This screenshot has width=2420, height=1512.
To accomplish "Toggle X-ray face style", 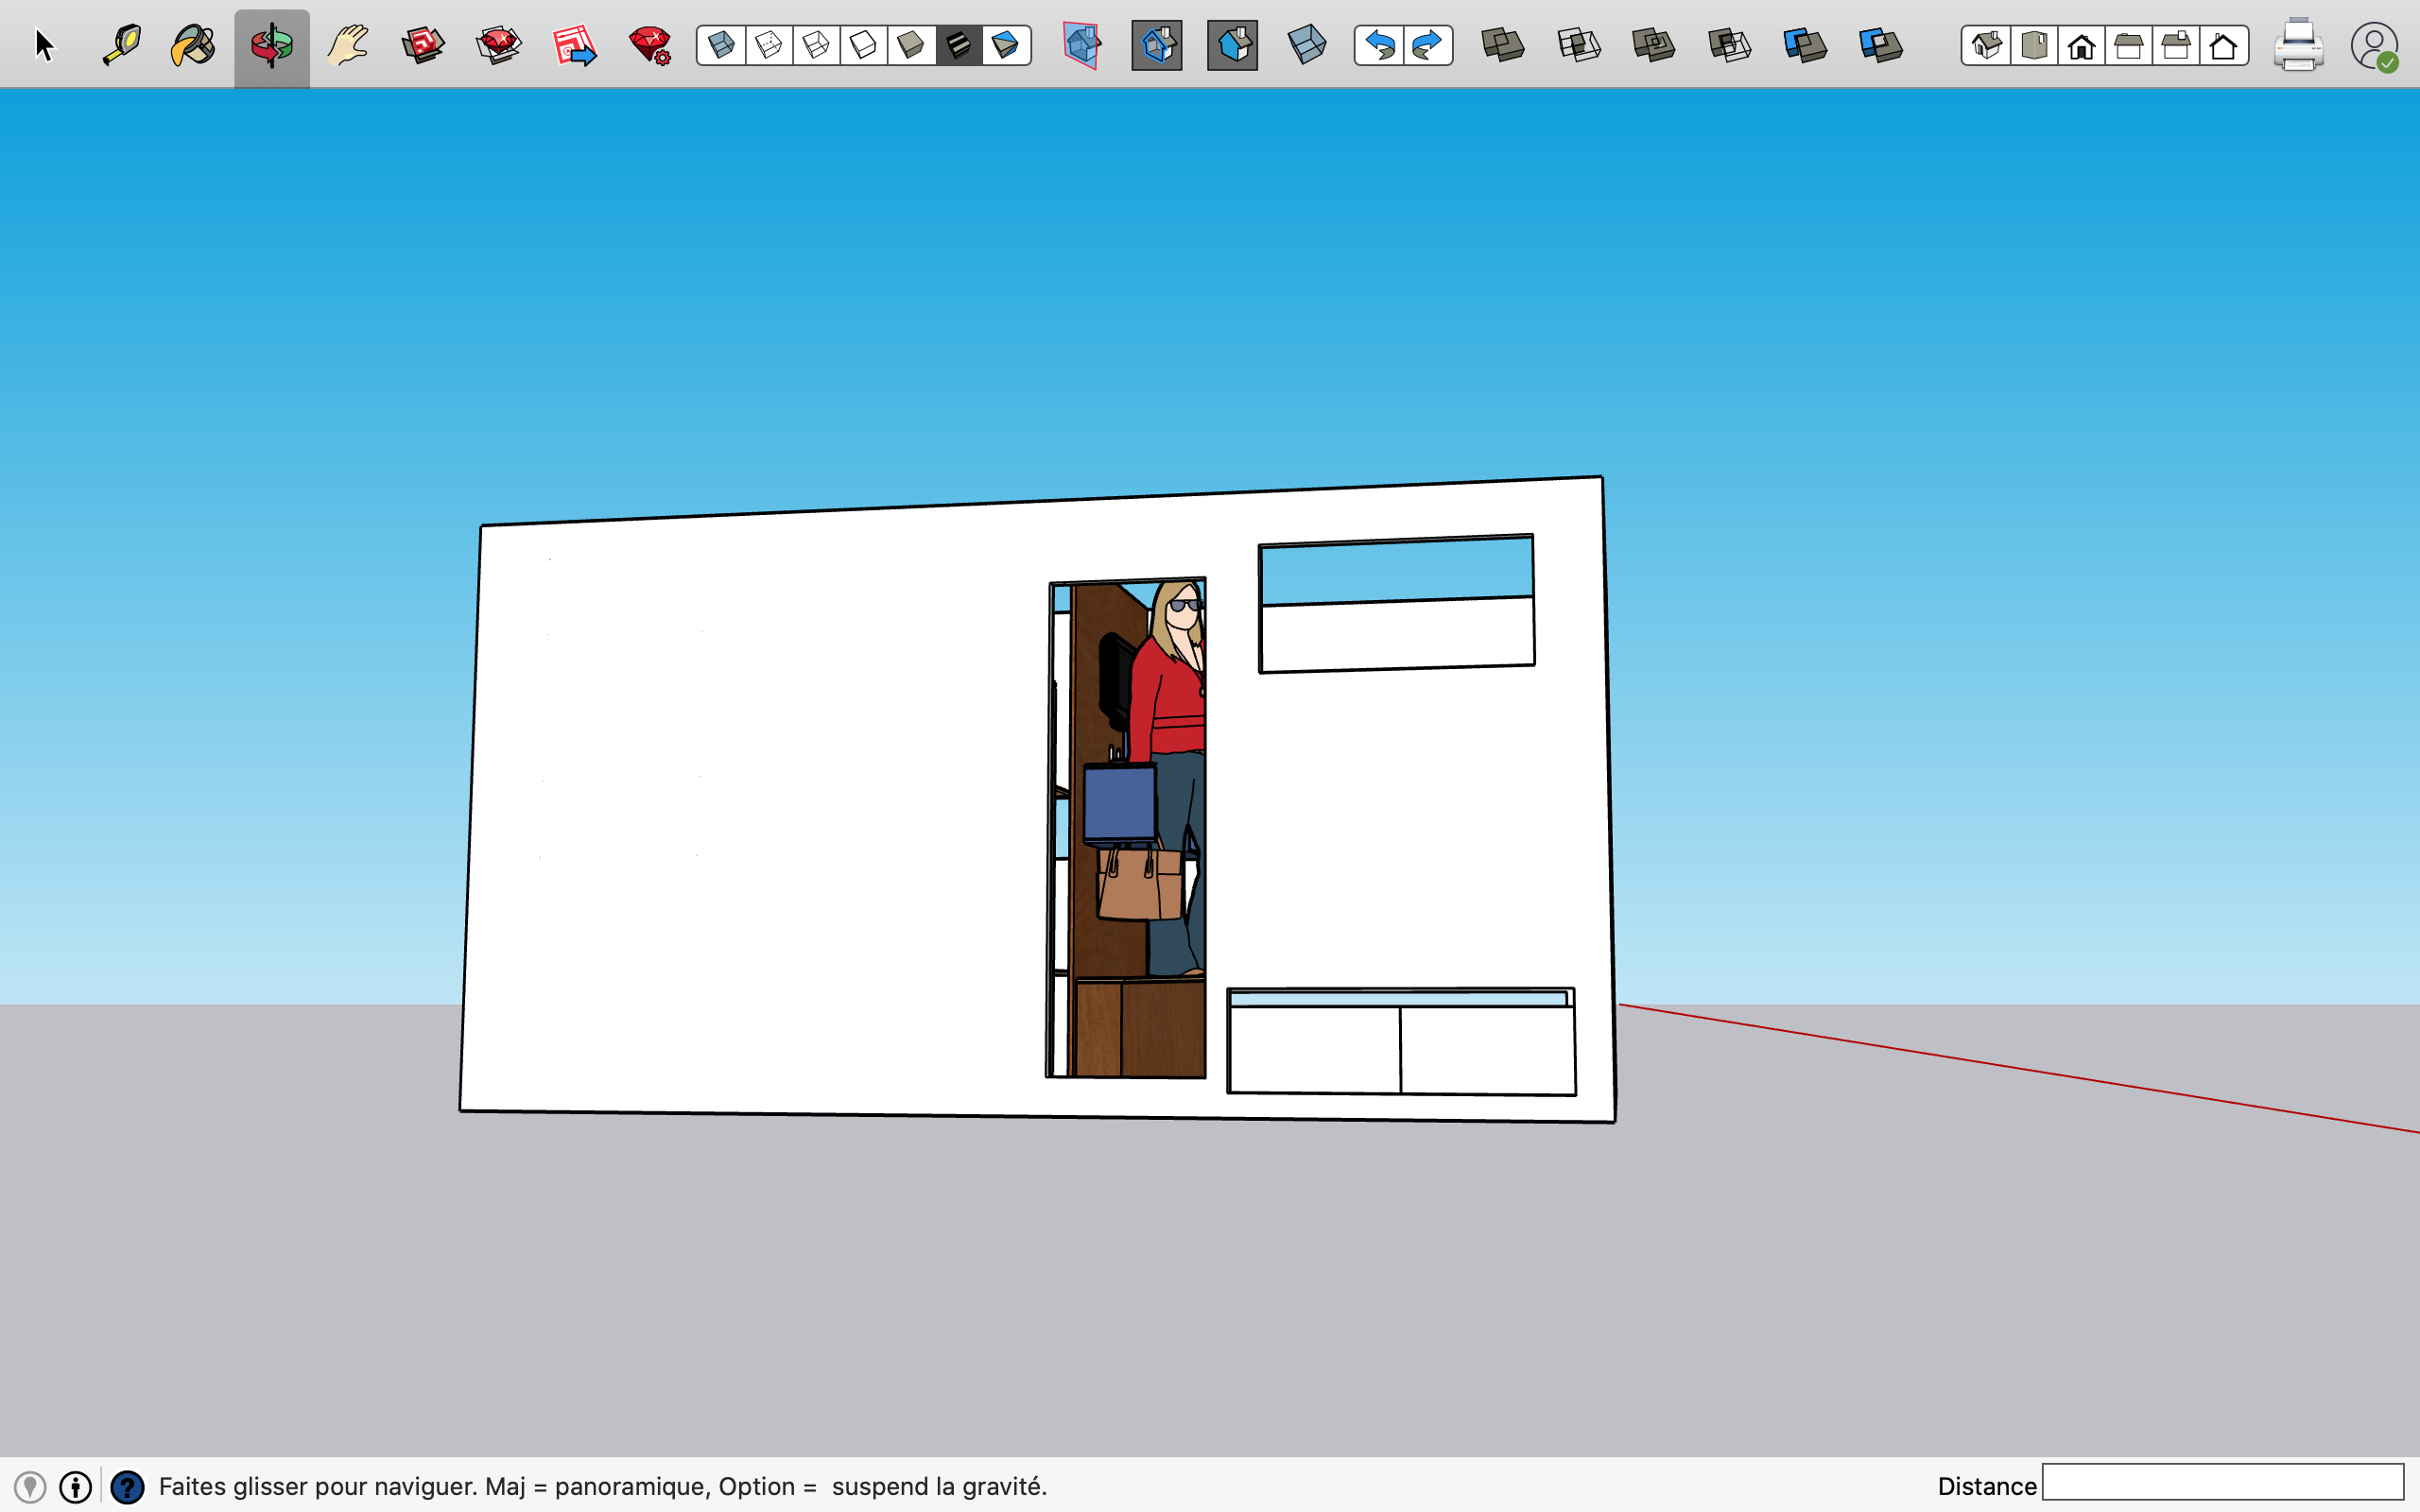I will click(721, 45).
